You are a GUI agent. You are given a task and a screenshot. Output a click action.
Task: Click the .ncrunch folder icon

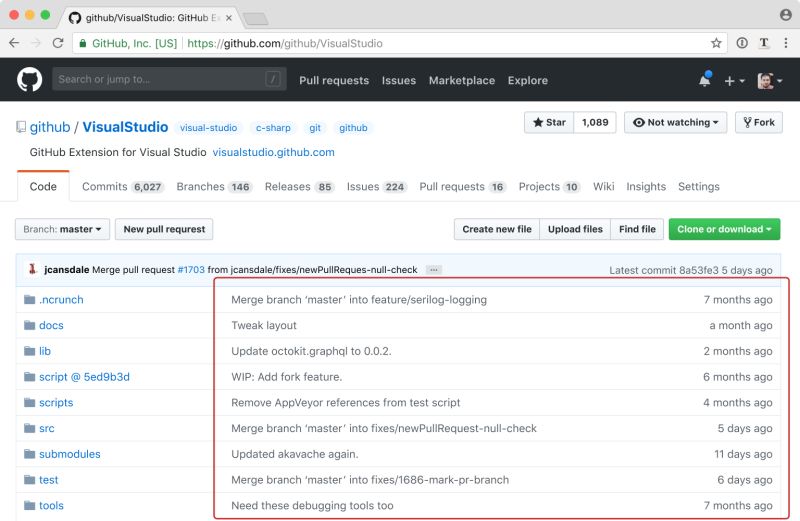(x=30, y=300)
